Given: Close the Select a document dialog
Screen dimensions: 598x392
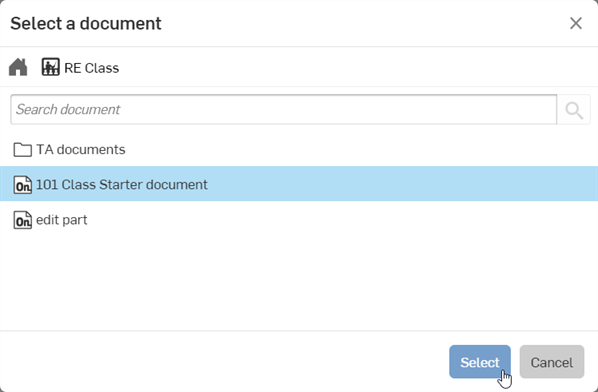Looking at the screenshot, I should [x=576, y=23].
